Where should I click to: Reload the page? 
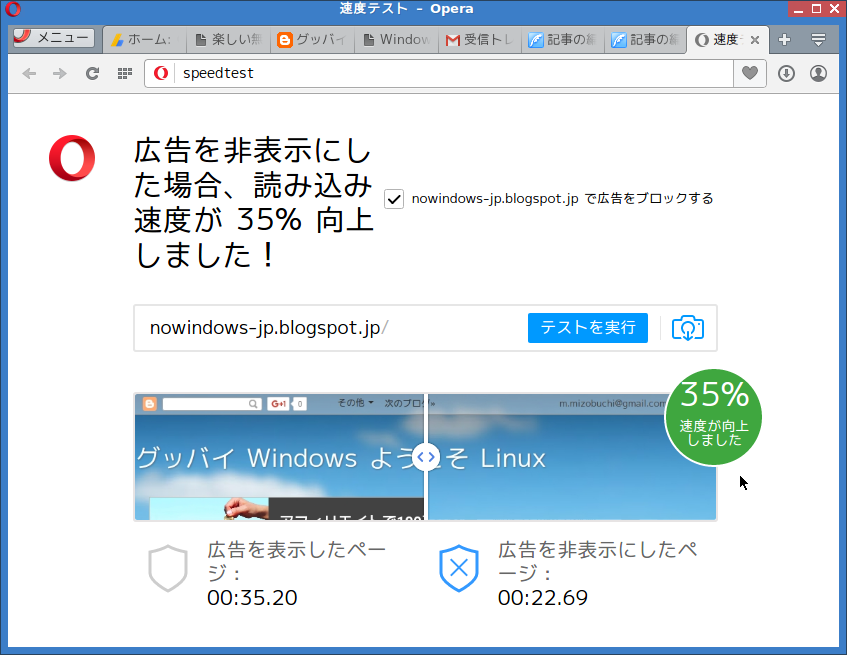92,73
